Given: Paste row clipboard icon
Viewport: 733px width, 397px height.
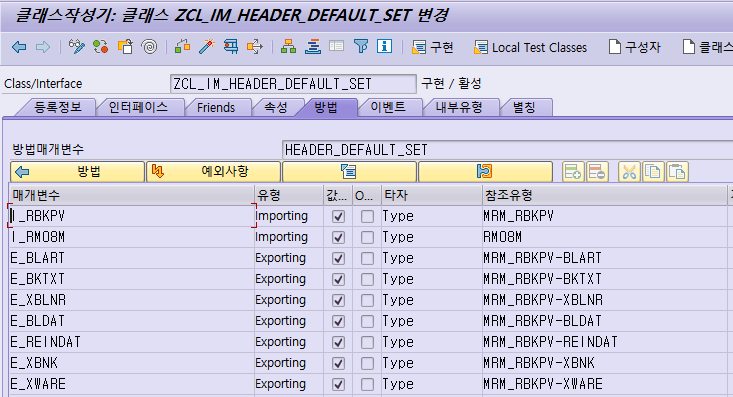Looking at the screenshot, I should [677, 172].
